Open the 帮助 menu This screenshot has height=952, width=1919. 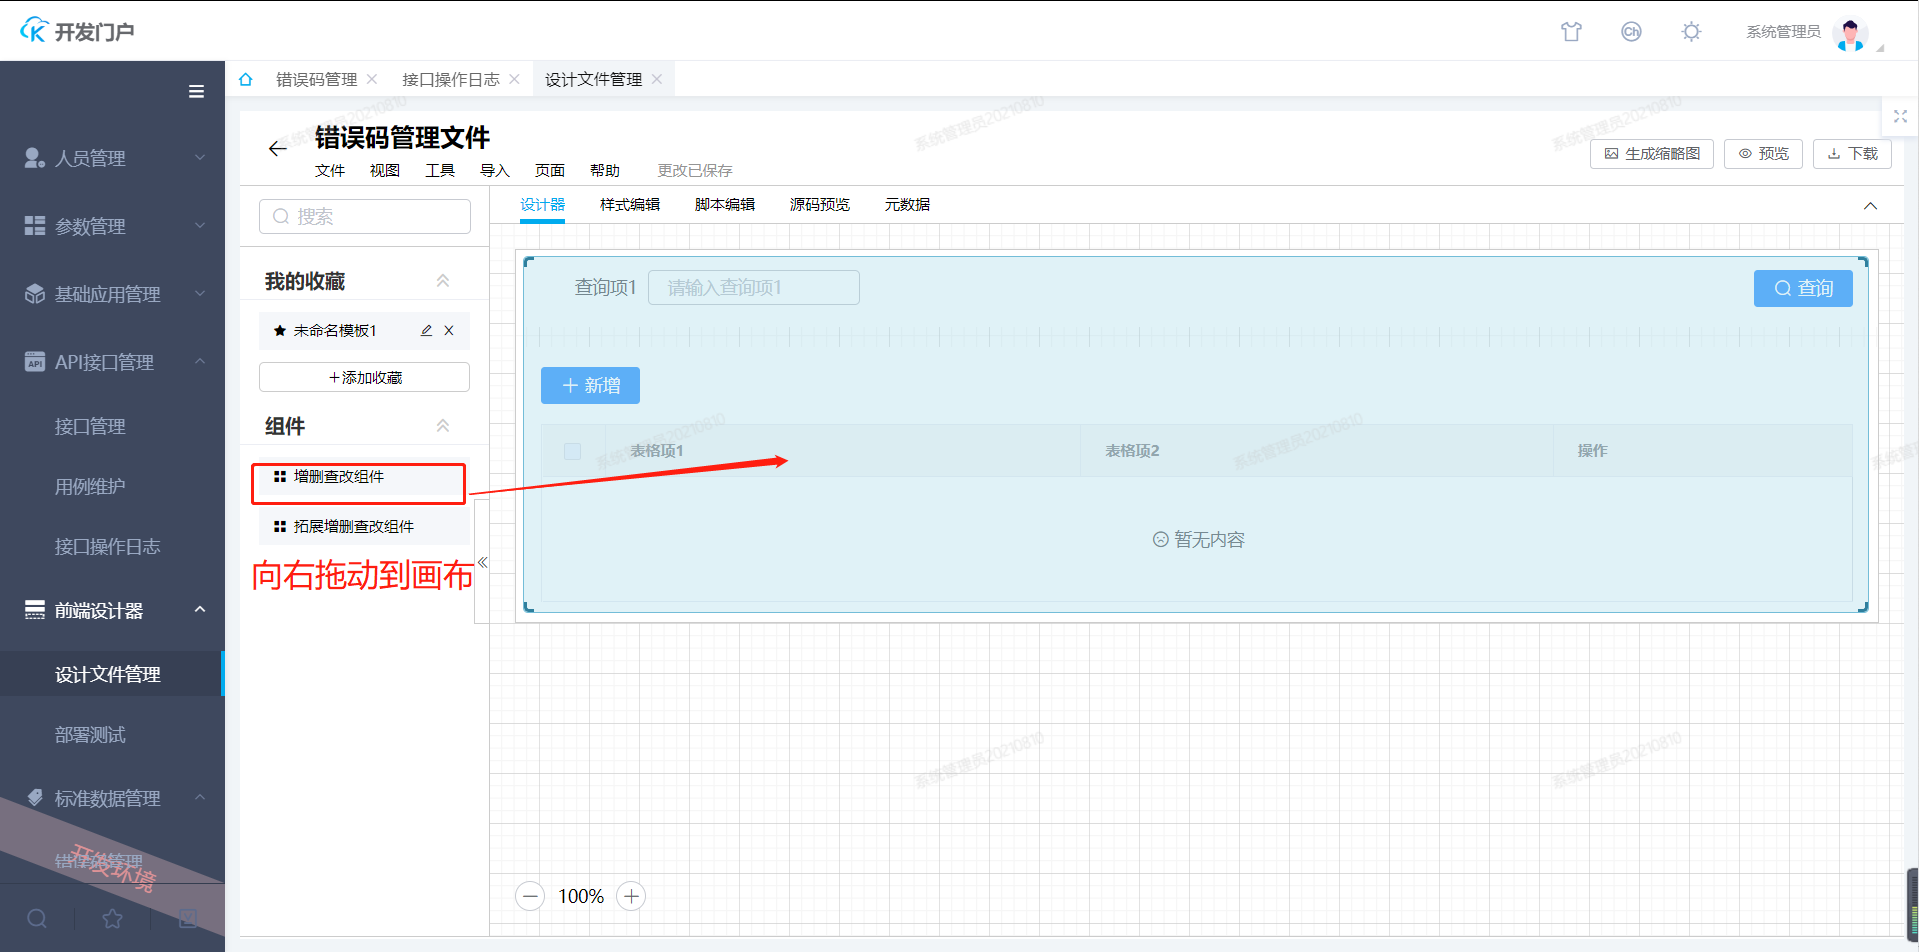point(605,171)
